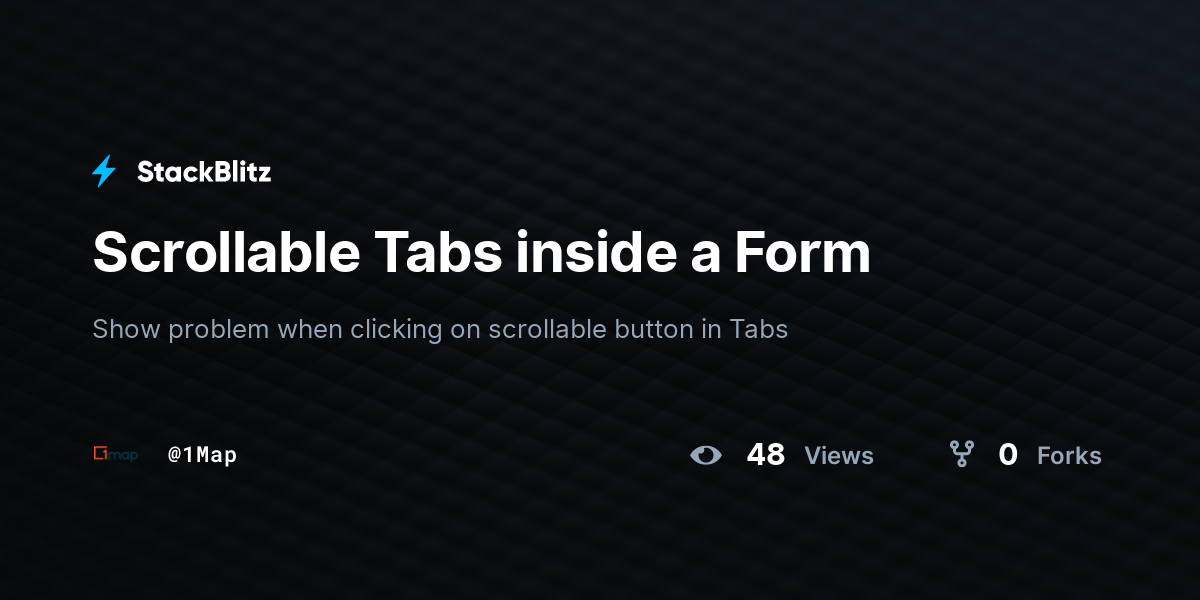1200x600 pixels.
Task: Click the eye icon beside the view count
Action: (706, 455)
